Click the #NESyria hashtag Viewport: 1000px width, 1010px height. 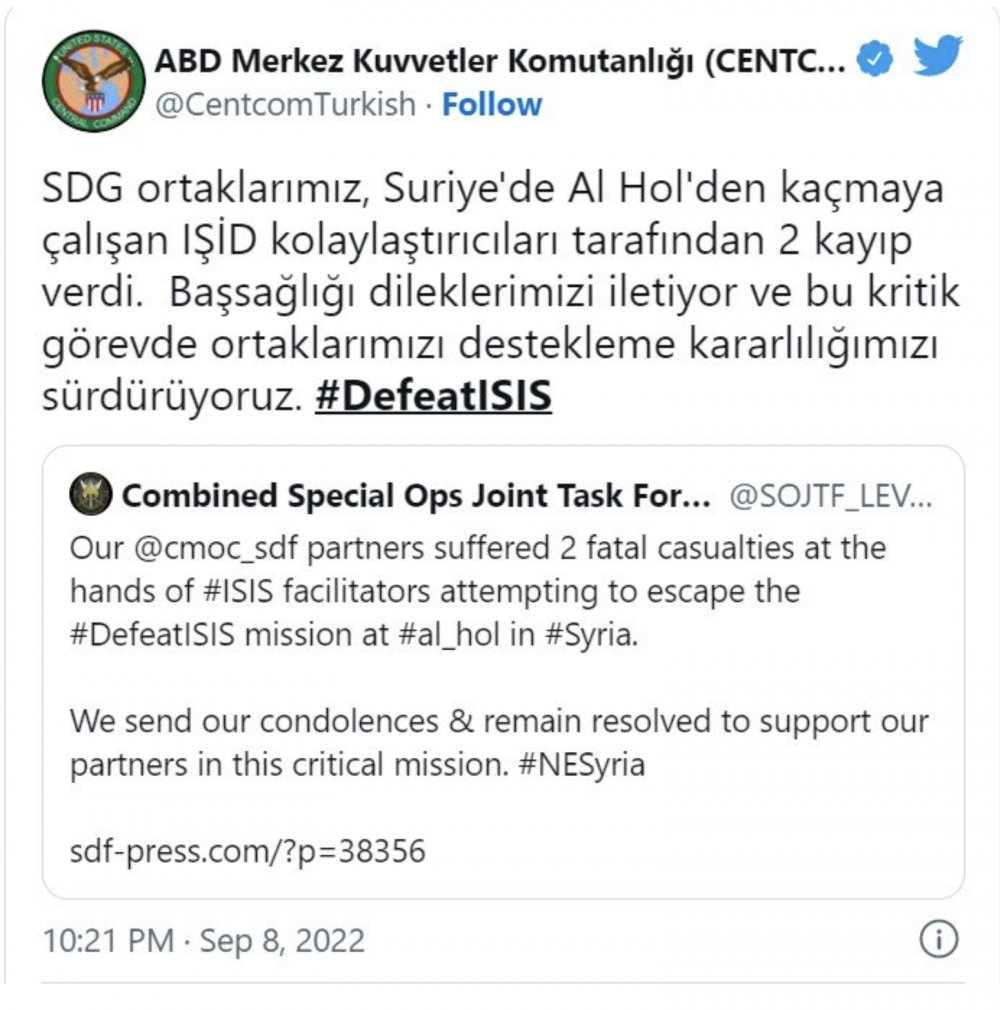click(x=582, y=765)
